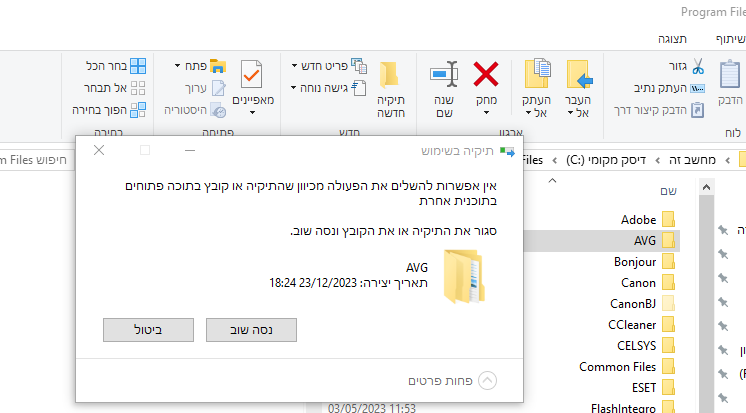Screen dimensions: 746x413
Task: Click the Paste (הדבק) clipboard icon
Action: pos(730,75)
